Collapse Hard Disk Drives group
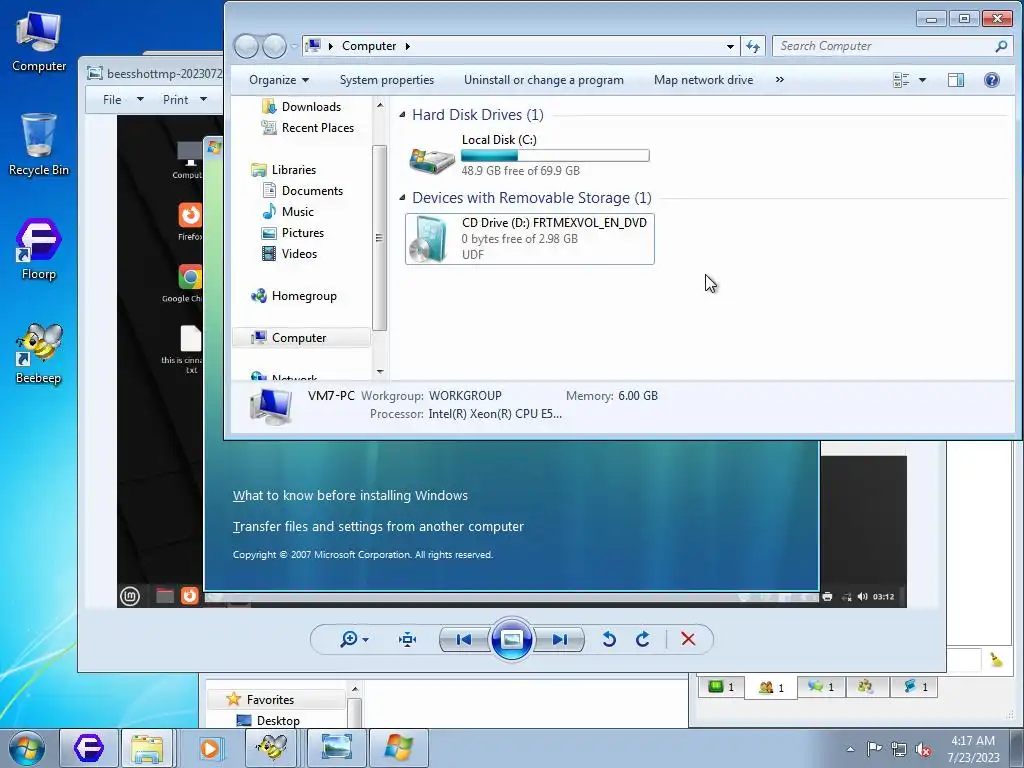 (x=402, y=114)
